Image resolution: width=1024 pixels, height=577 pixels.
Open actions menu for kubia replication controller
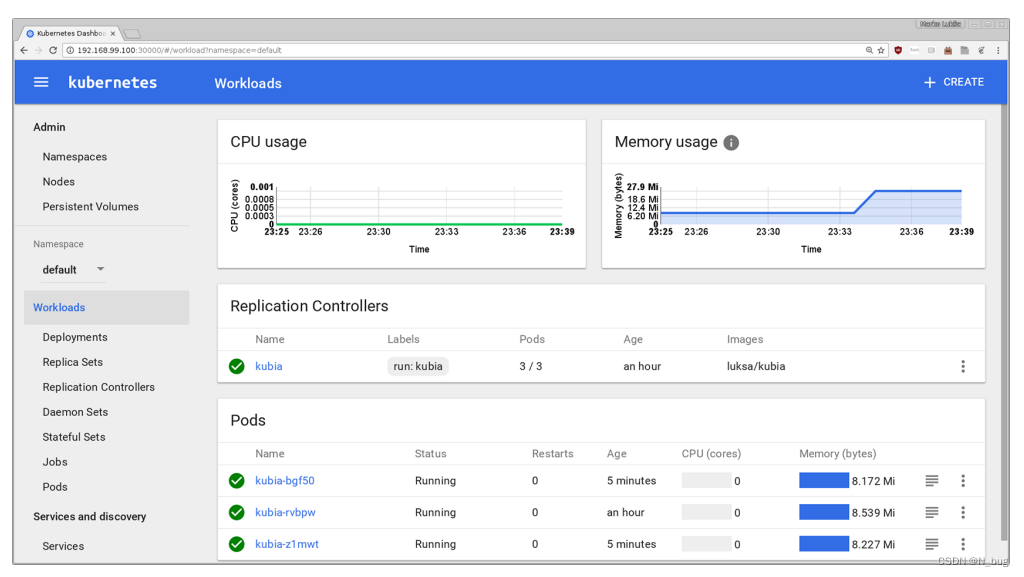coord(963,366)
